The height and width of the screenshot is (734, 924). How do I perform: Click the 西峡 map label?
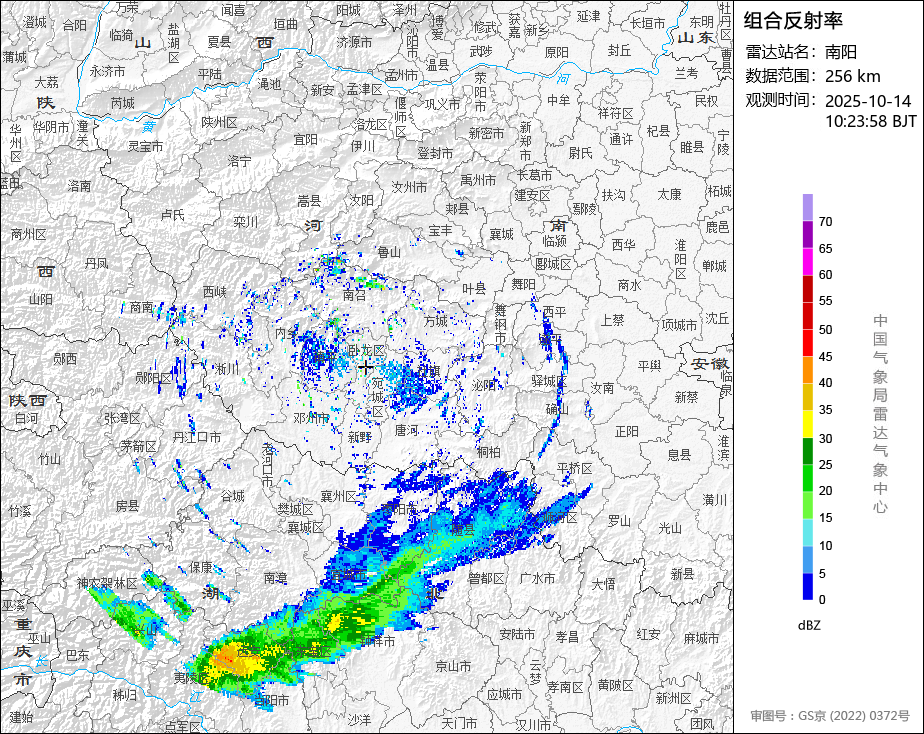pos(214,292)
